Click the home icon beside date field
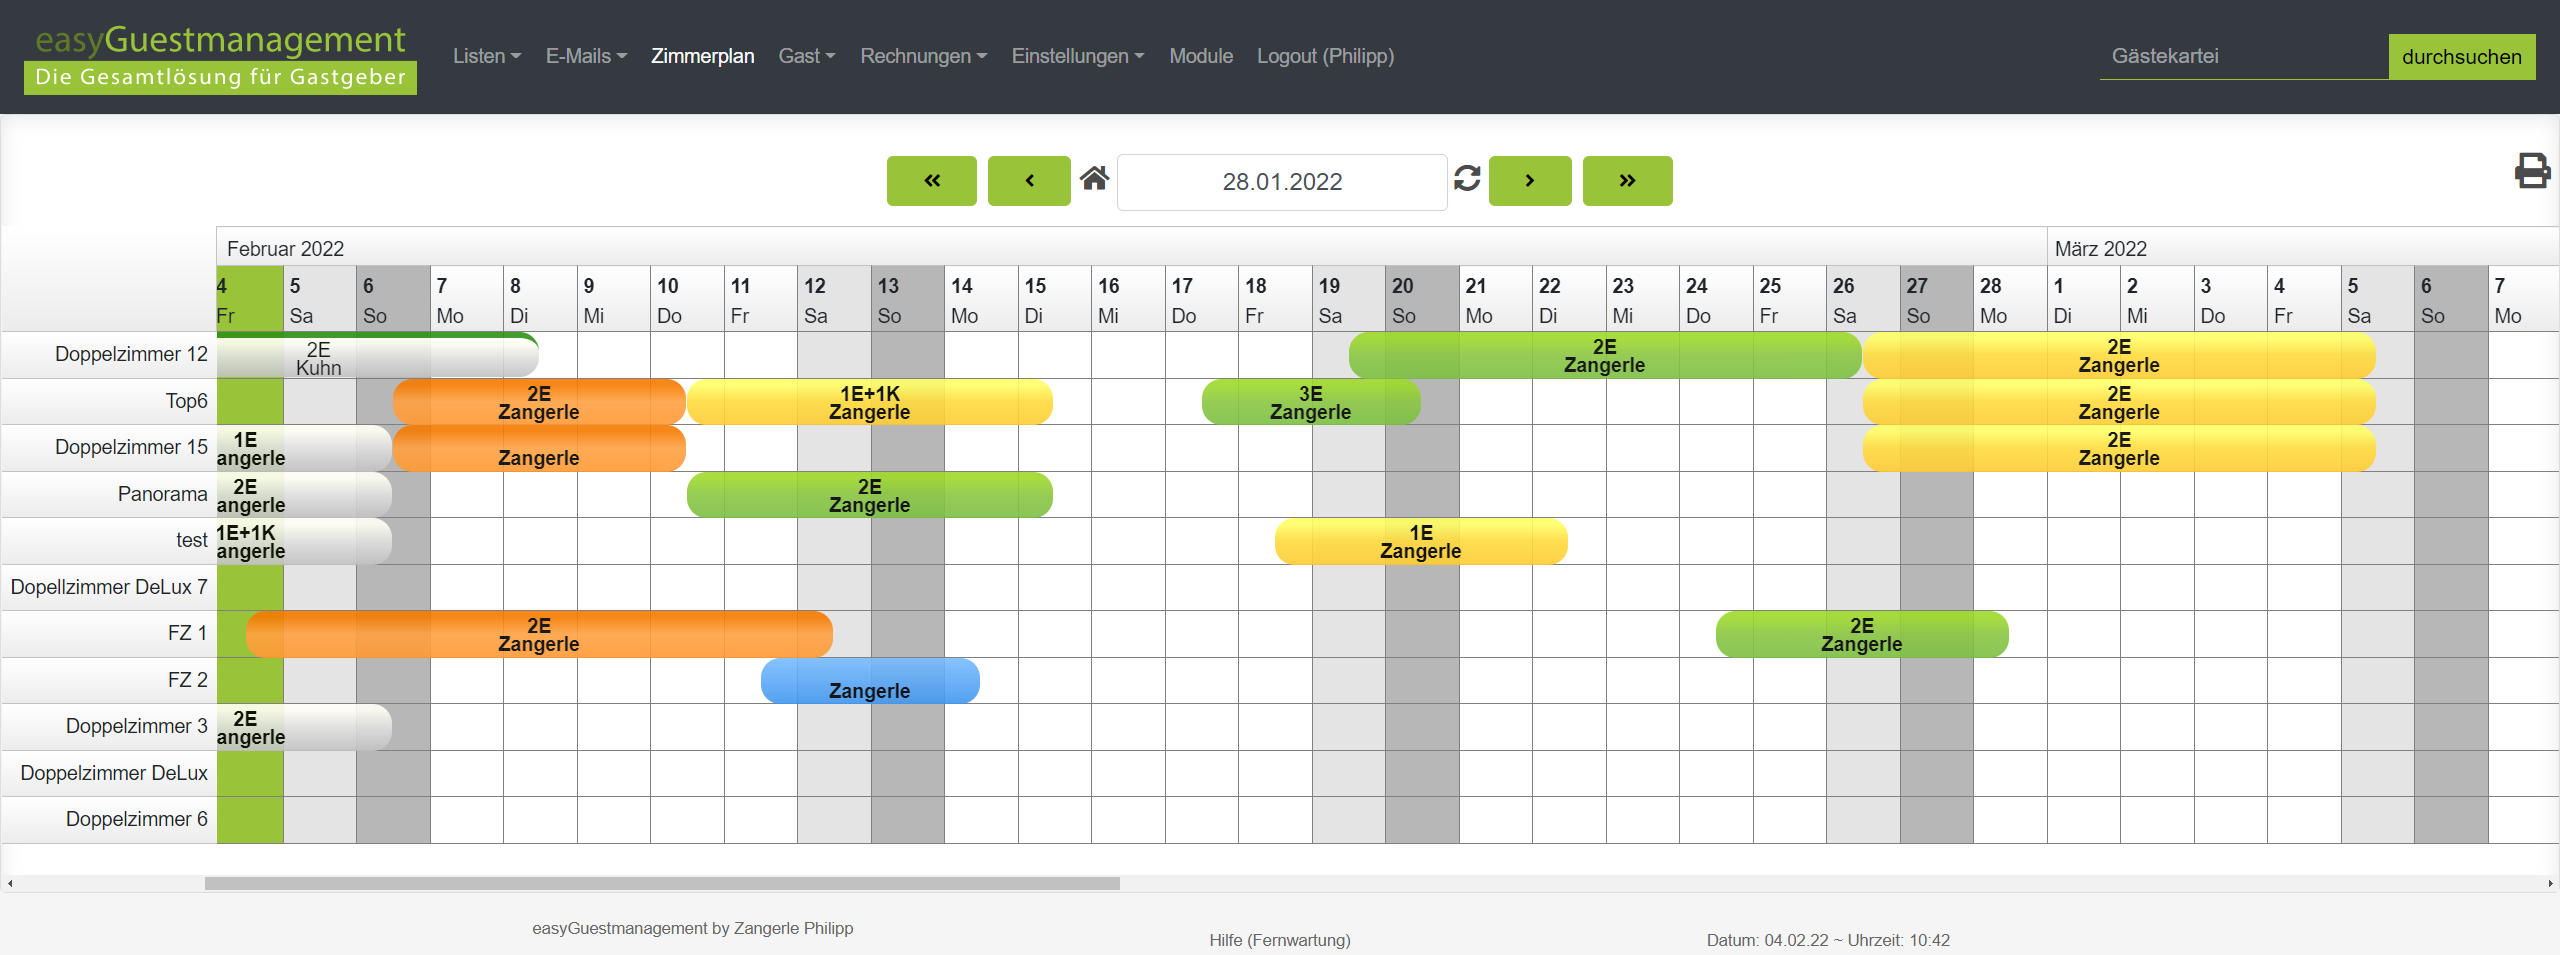2560x955 pixels. [x=1094, y=179]
